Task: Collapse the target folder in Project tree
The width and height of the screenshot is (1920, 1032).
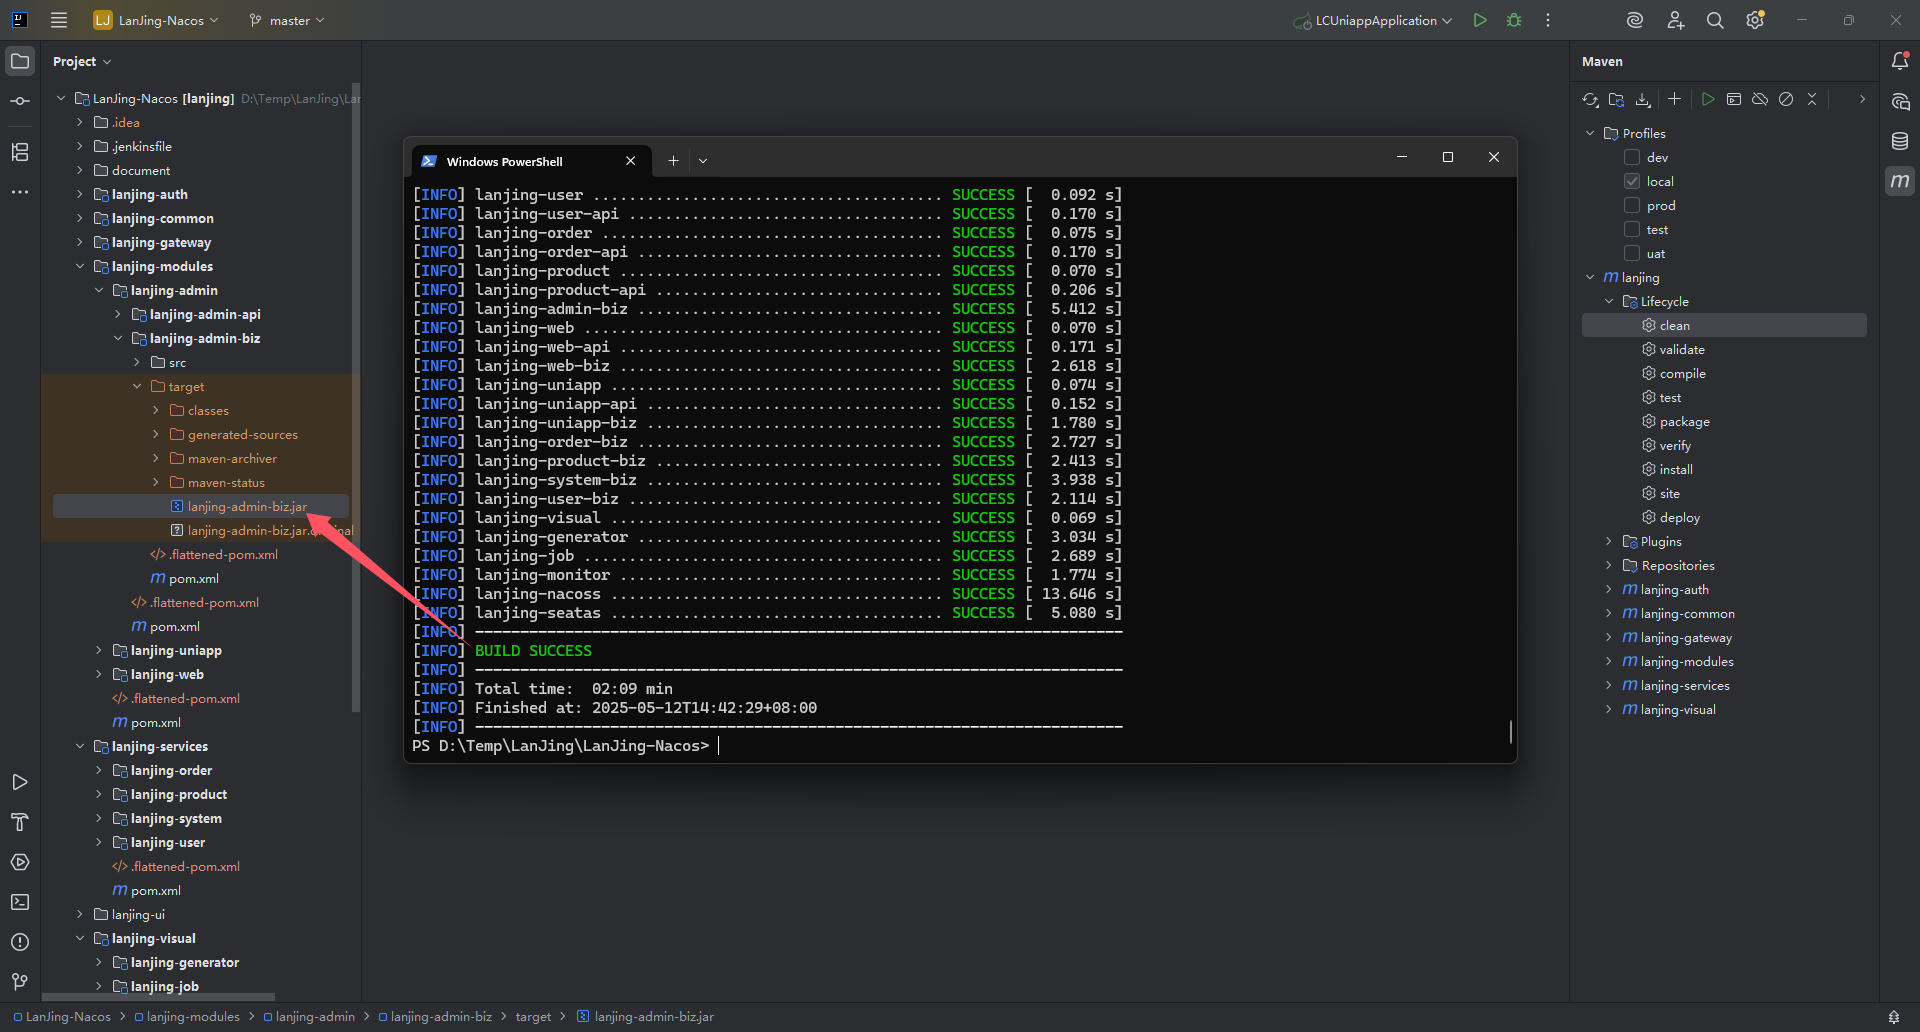Action: 137,386
